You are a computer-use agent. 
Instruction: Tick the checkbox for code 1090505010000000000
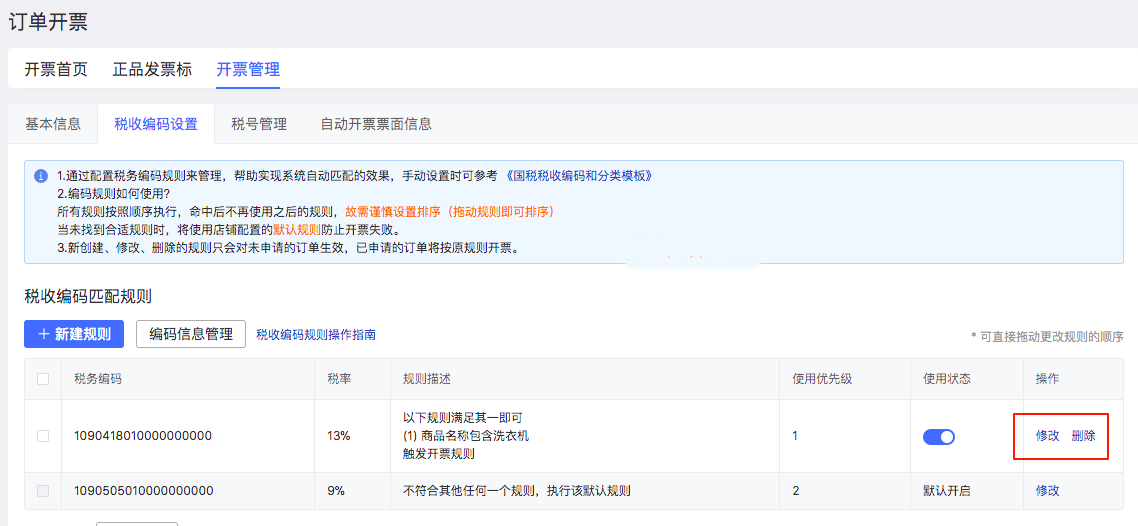42,491
